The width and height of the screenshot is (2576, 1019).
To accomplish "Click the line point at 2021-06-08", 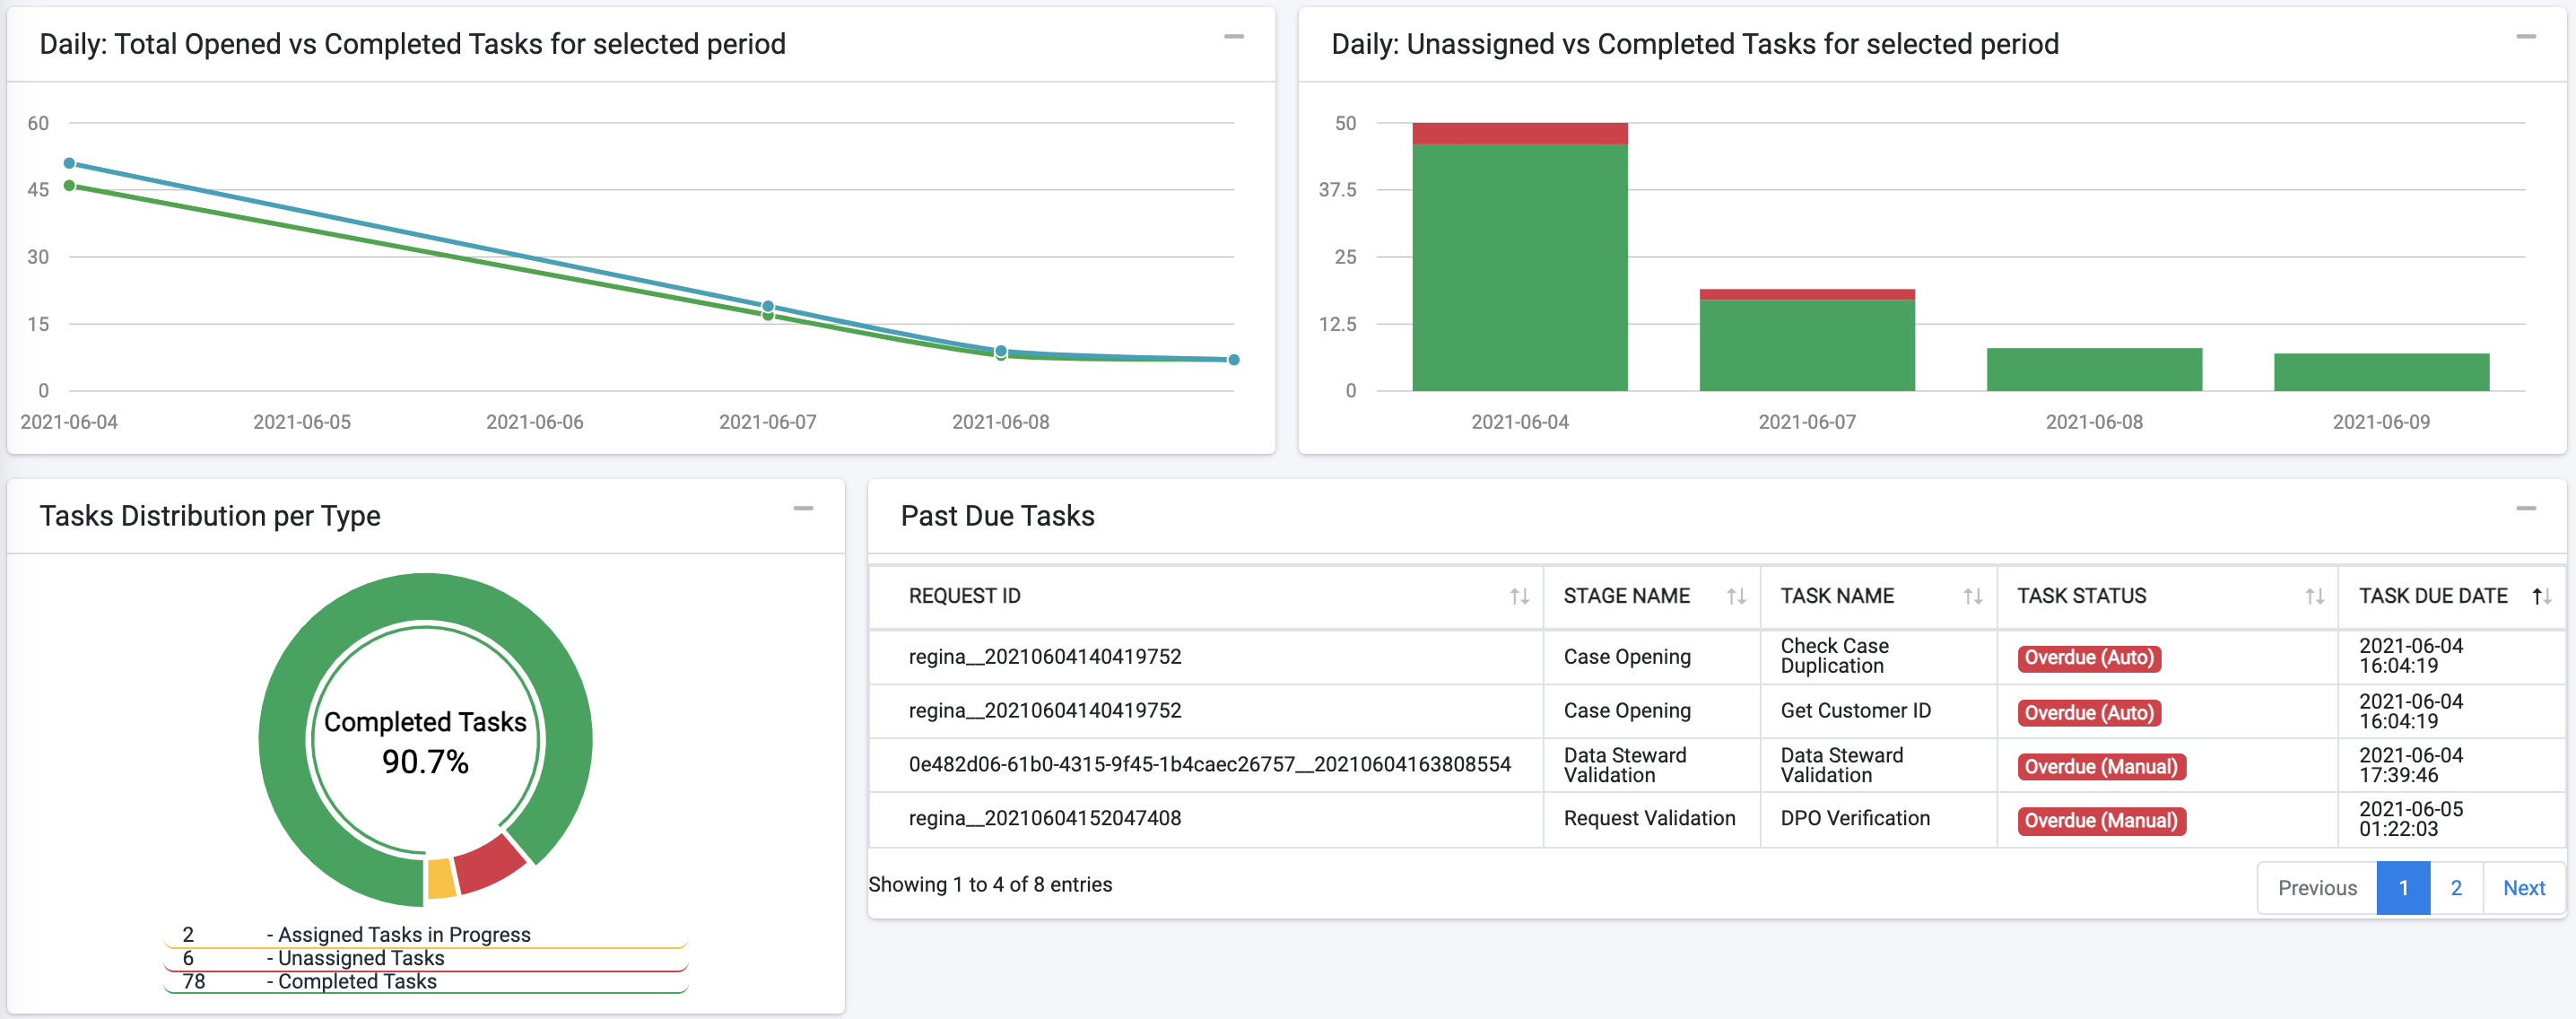I will [1001, 352].
